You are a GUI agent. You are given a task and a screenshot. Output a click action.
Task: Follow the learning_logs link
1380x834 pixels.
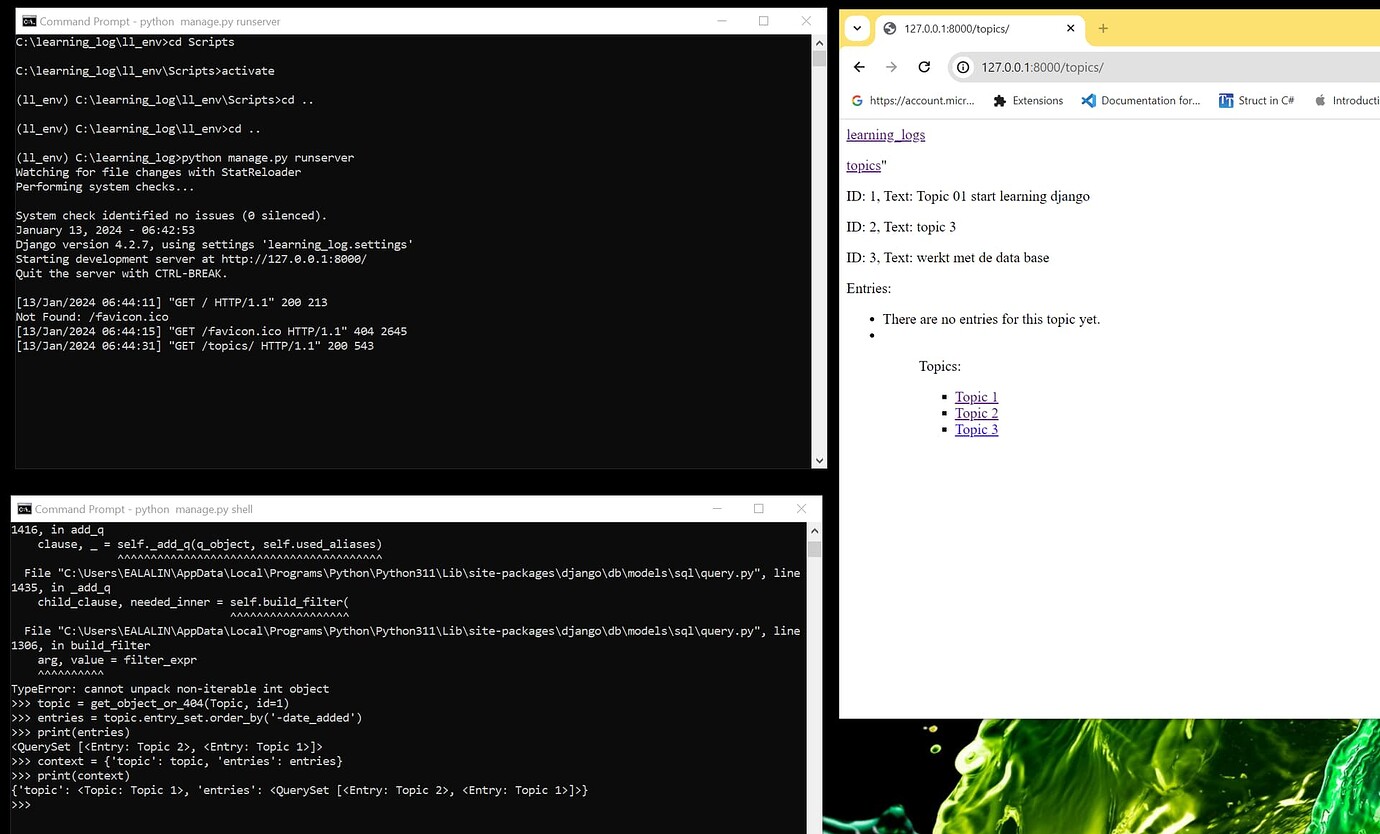pyautogui.click(x=885, y=134)
